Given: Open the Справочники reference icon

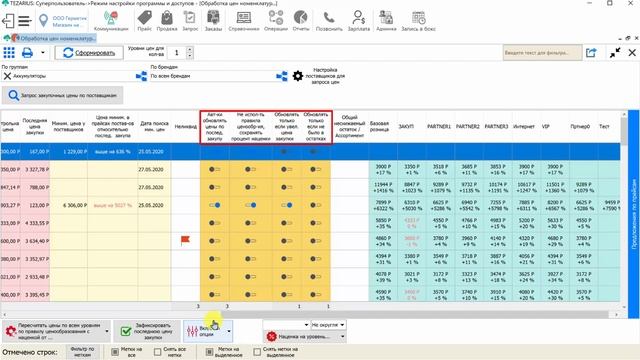Looking at the screenshot, I should (x=244, y=21).
